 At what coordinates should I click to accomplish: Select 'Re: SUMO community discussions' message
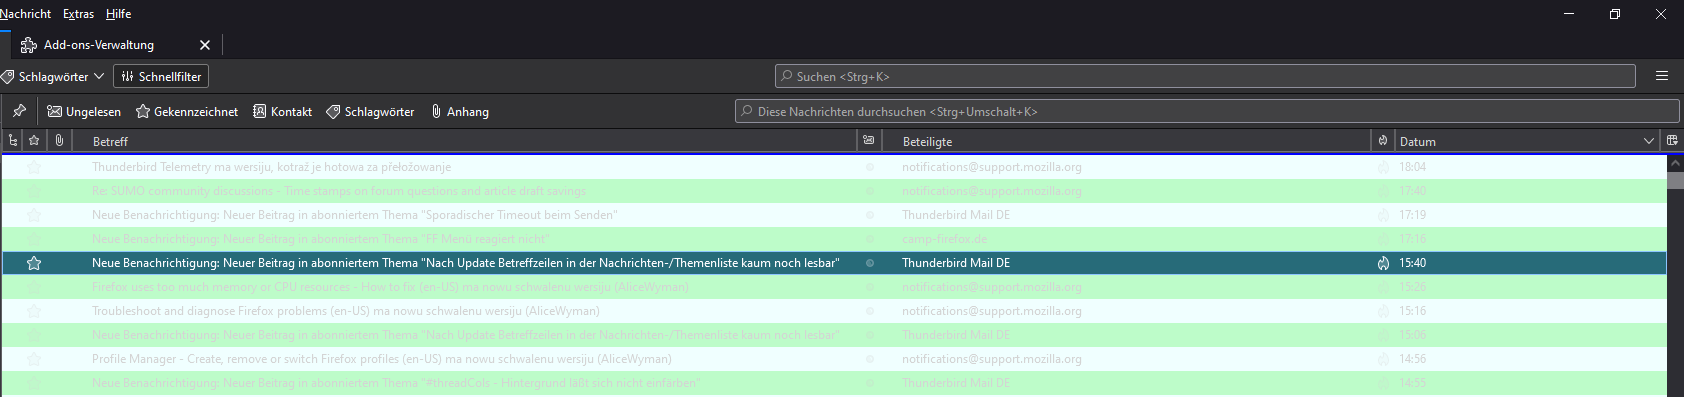(834, 191)
